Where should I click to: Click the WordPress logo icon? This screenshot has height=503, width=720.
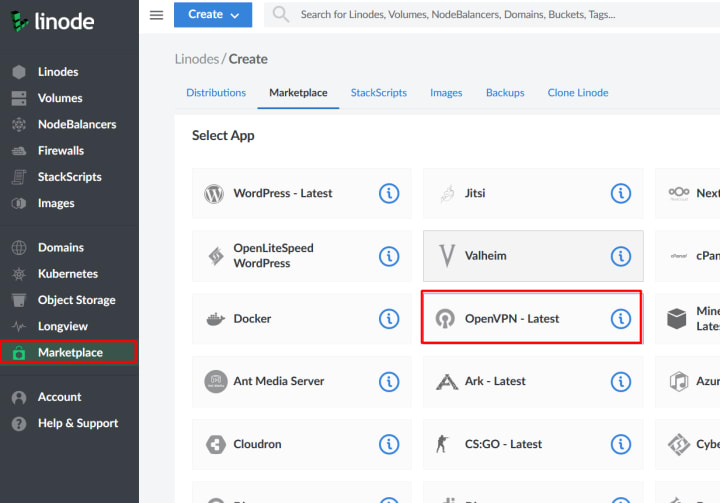click(214, 194)
